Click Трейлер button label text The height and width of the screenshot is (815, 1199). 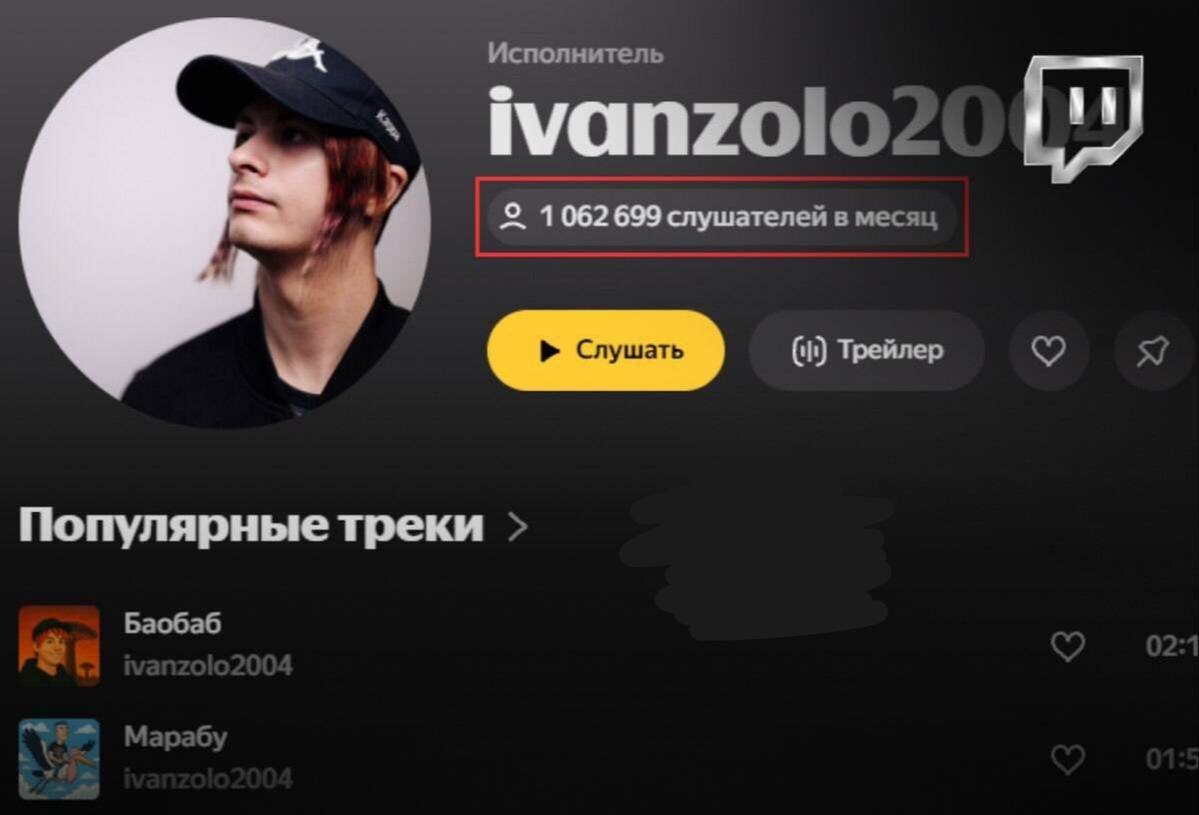coord(890,349)
